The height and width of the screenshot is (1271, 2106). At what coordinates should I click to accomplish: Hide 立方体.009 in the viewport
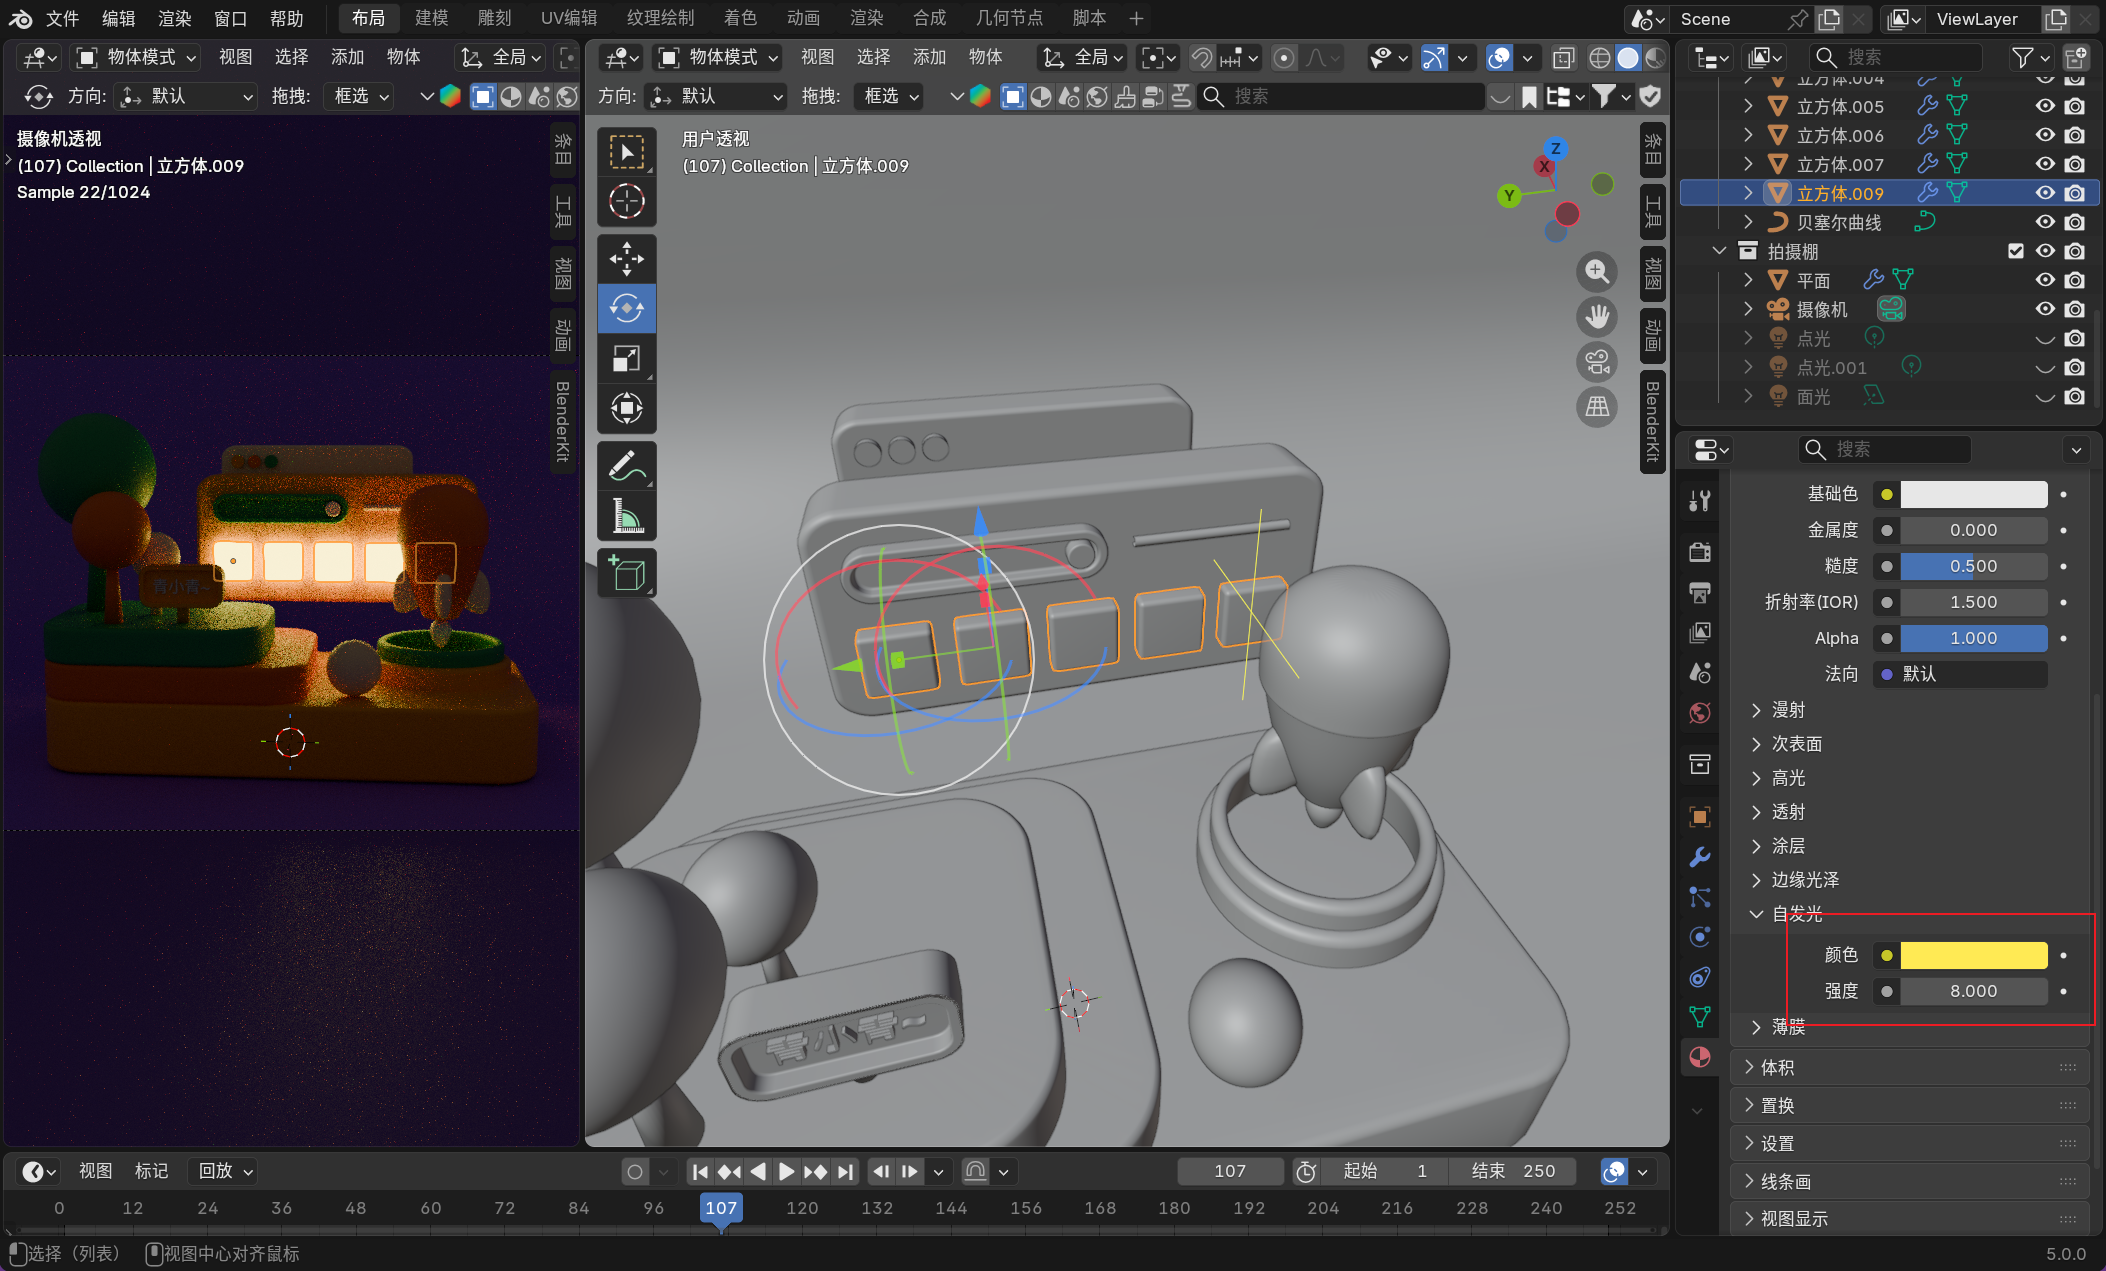pos(2045,193)
